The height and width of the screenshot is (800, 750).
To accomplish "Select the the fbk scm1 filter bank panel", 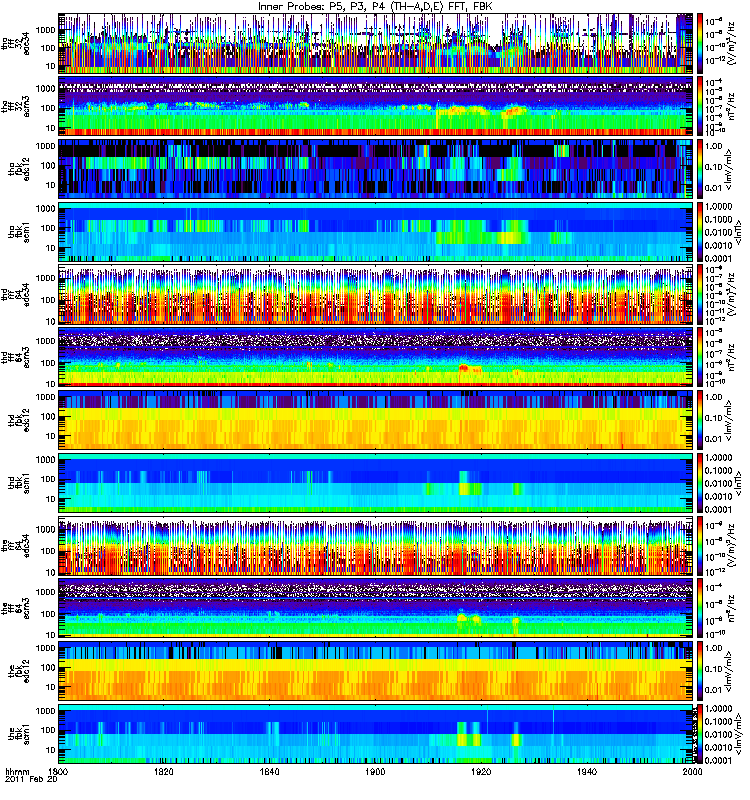I will tap(376, 734).
